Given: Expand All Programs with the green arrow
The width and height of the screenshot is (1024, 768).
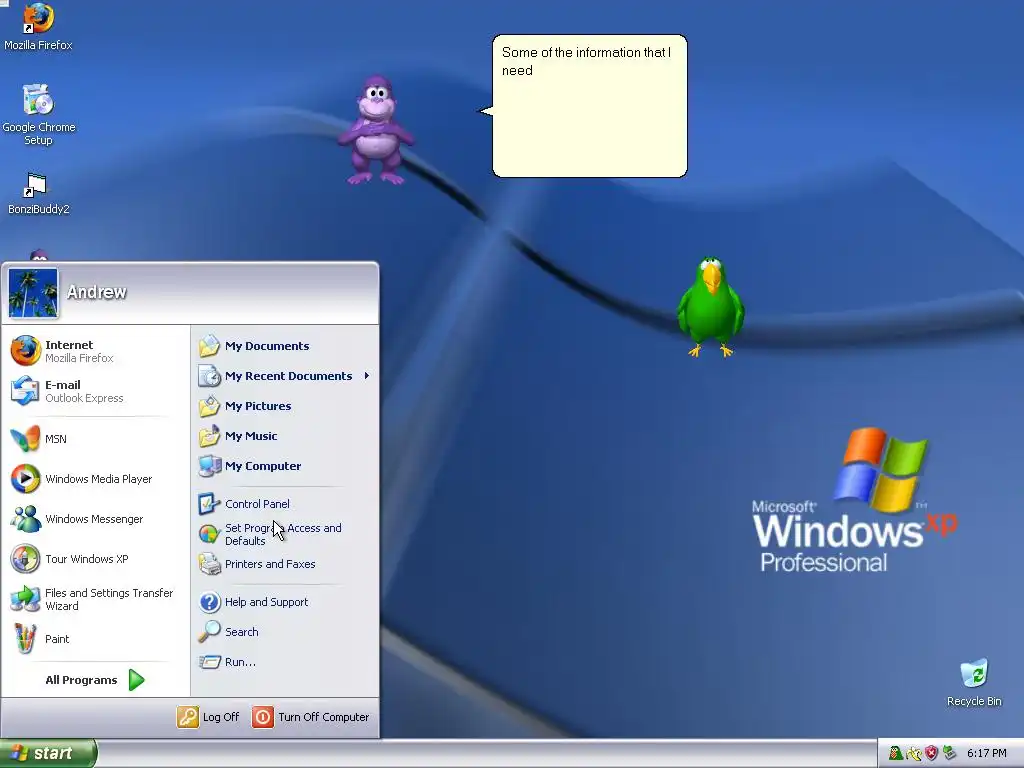Looking at the screenshot, I should coord(95,680).
